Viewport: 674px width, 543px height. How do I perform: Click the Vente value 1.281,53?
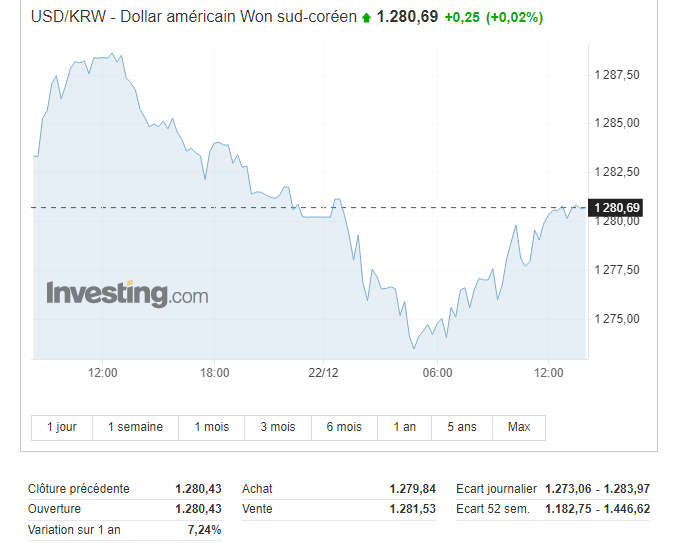click(413, 509)
